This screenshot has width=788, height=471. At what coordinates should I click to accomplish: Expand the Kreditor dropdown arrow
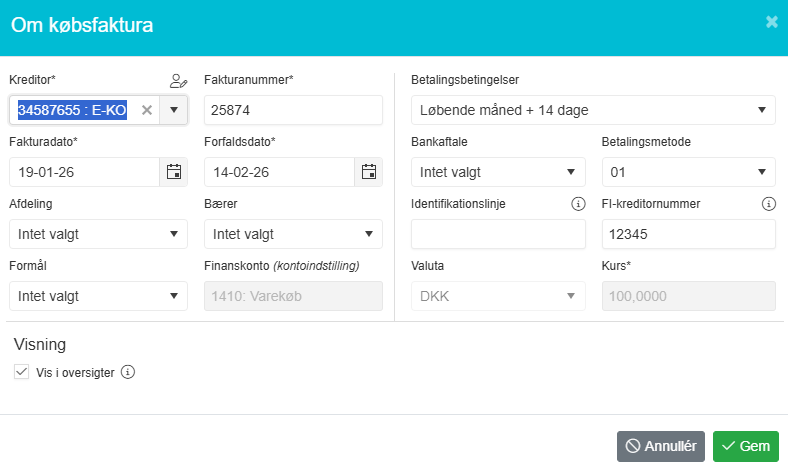[174, 110]
